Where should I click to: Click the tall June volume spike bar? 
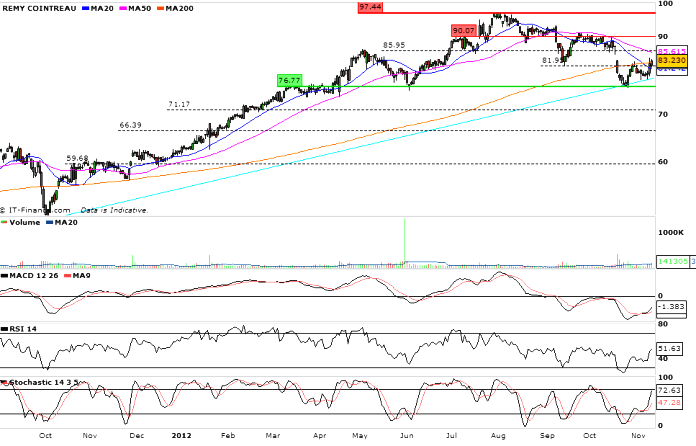pos(404,242)
